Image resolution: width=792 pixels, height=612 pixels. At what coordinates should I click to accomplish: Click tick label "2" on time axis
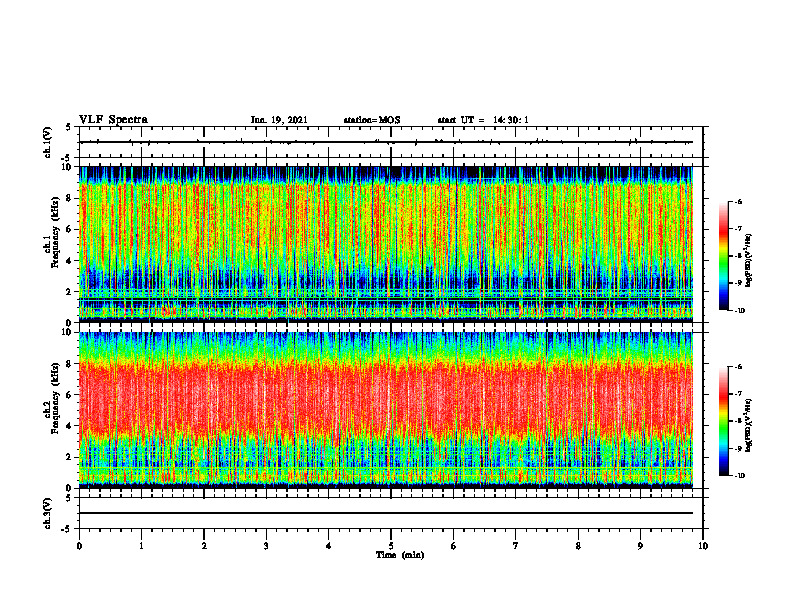pos(204,546)
